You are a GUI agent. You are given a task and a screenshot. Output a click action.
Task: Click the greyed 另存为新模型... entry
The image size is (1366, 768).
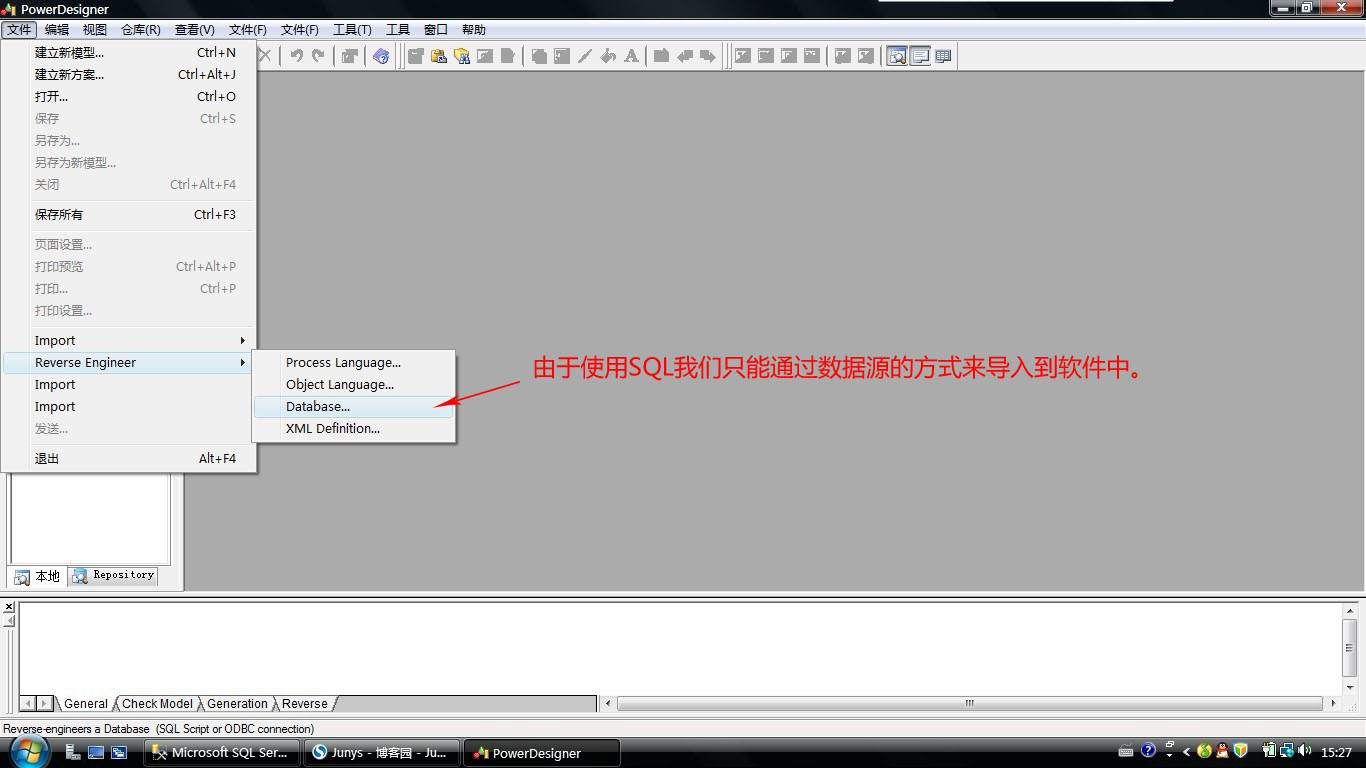click(127, 162)
